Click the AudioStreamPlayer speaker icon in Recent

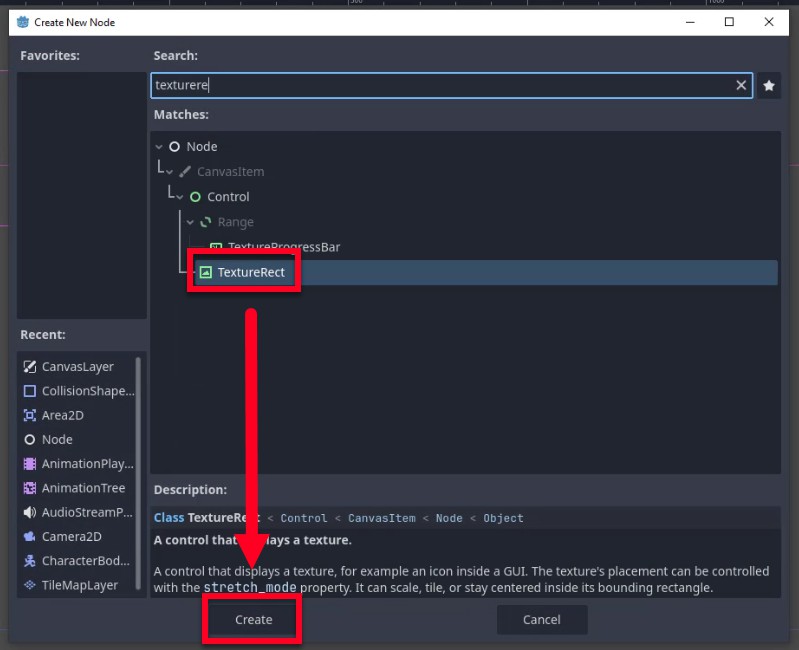click(x=30, y=512)
